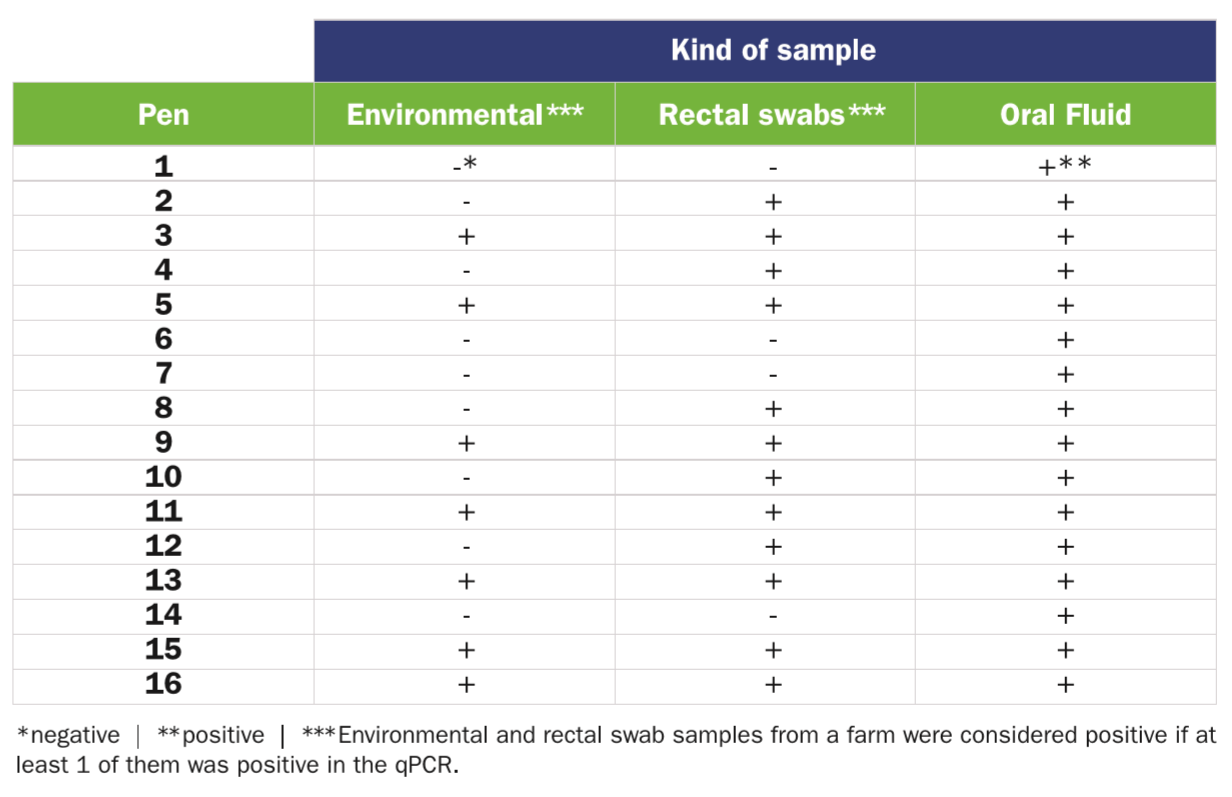Select Rectal swabs plus sign for pen 12

(x=772, y=547)
